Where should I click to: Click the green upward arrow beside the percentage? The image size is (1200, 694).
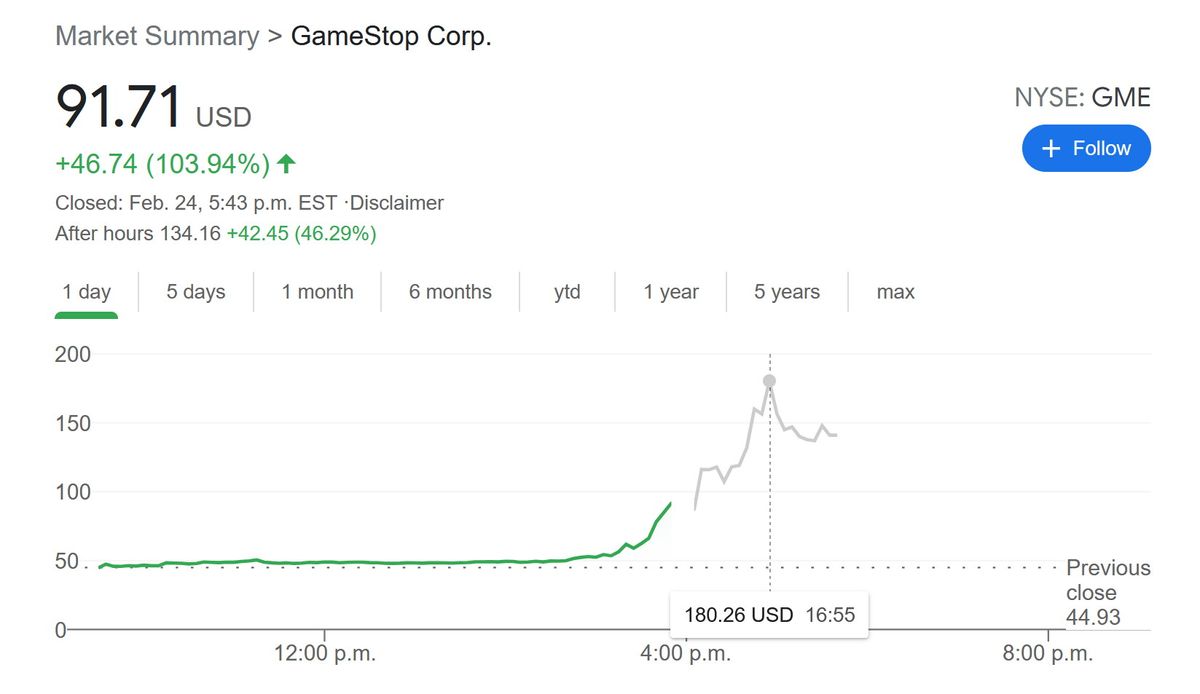(286, 162)
